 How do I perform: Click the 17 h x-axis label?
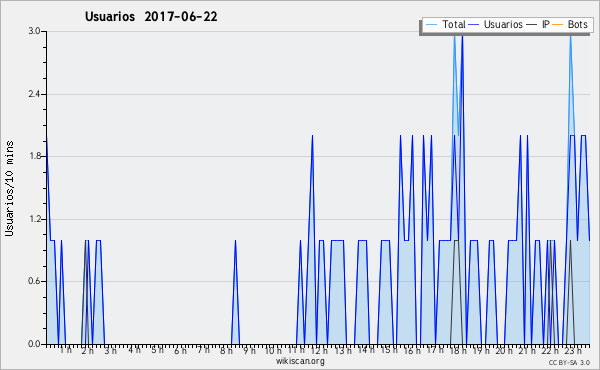[x=435, y=350]
